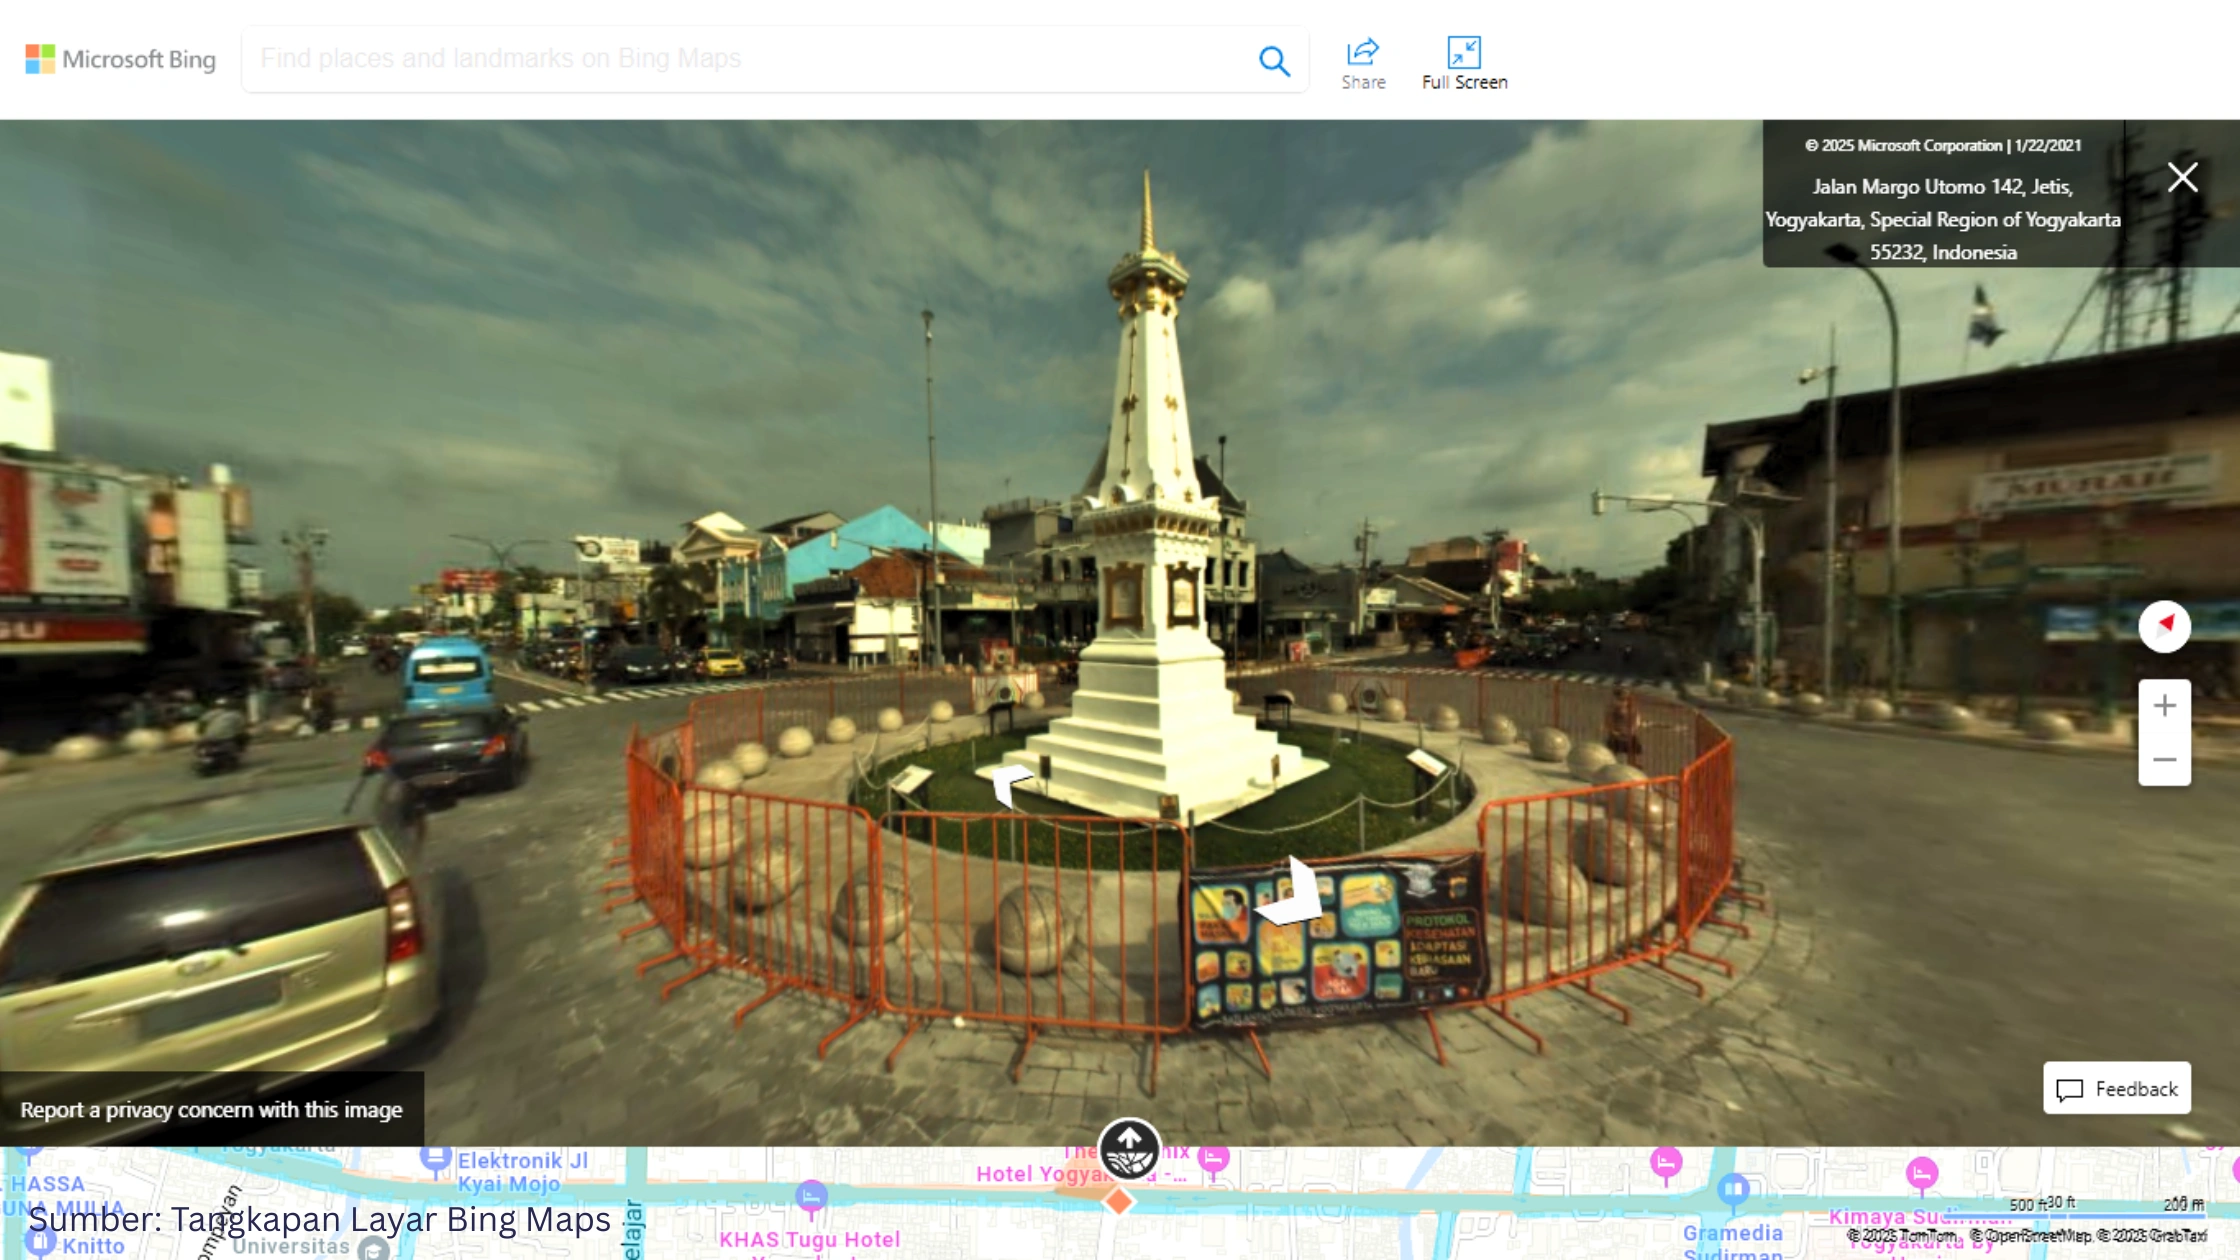2240x1260 pixels.
Task: Click the Microsoft Bing logo
Action: [x=120, y=58]
